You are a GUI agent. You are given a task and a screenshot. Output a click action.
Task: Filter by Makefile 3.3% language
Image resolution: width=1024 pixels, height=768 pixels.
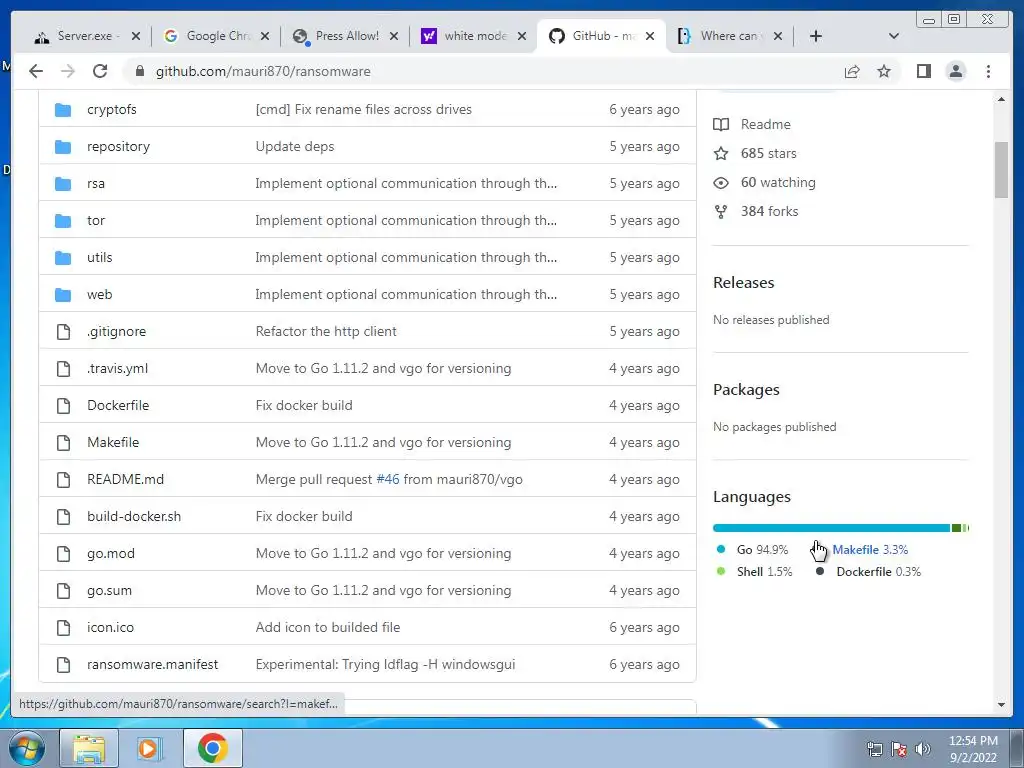(x=870, y=550)
